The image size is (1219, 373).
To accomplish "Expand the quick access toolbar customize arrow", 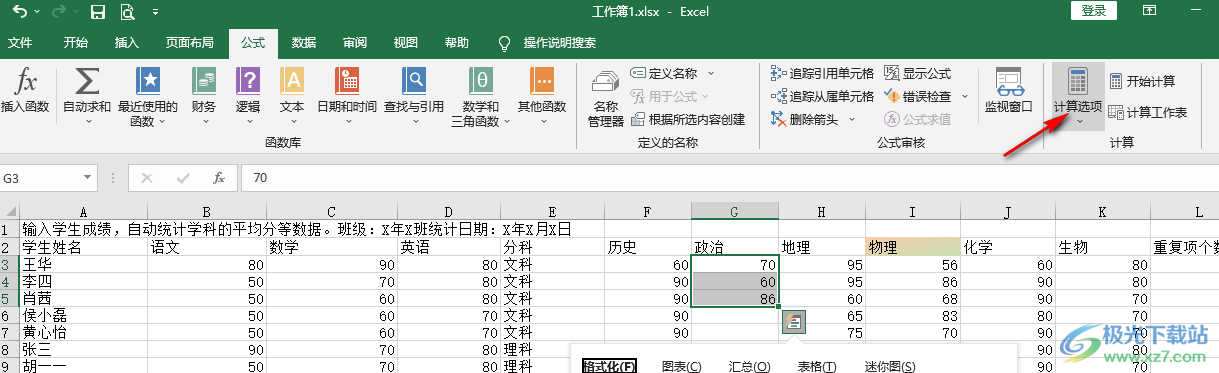I will coord(155,13).
